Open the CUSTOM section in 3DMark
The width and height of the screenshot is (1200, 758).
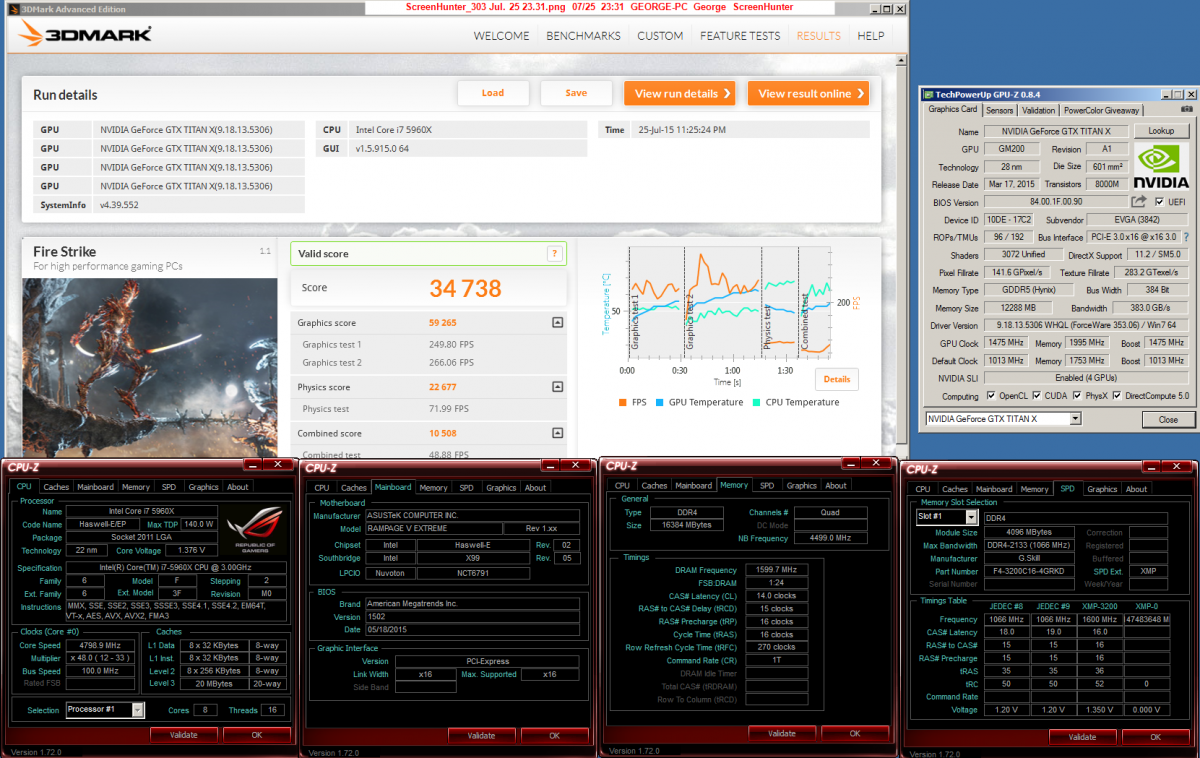point(660,36)
